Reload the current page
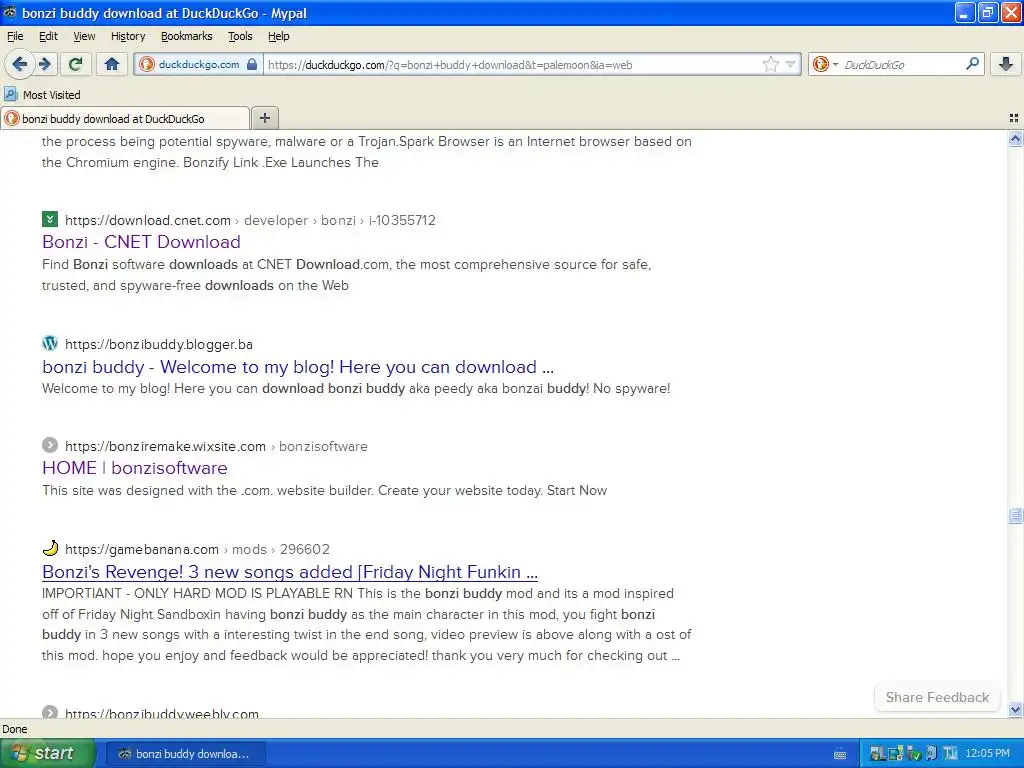The image size is (1024, 768). tap(75, 64)
